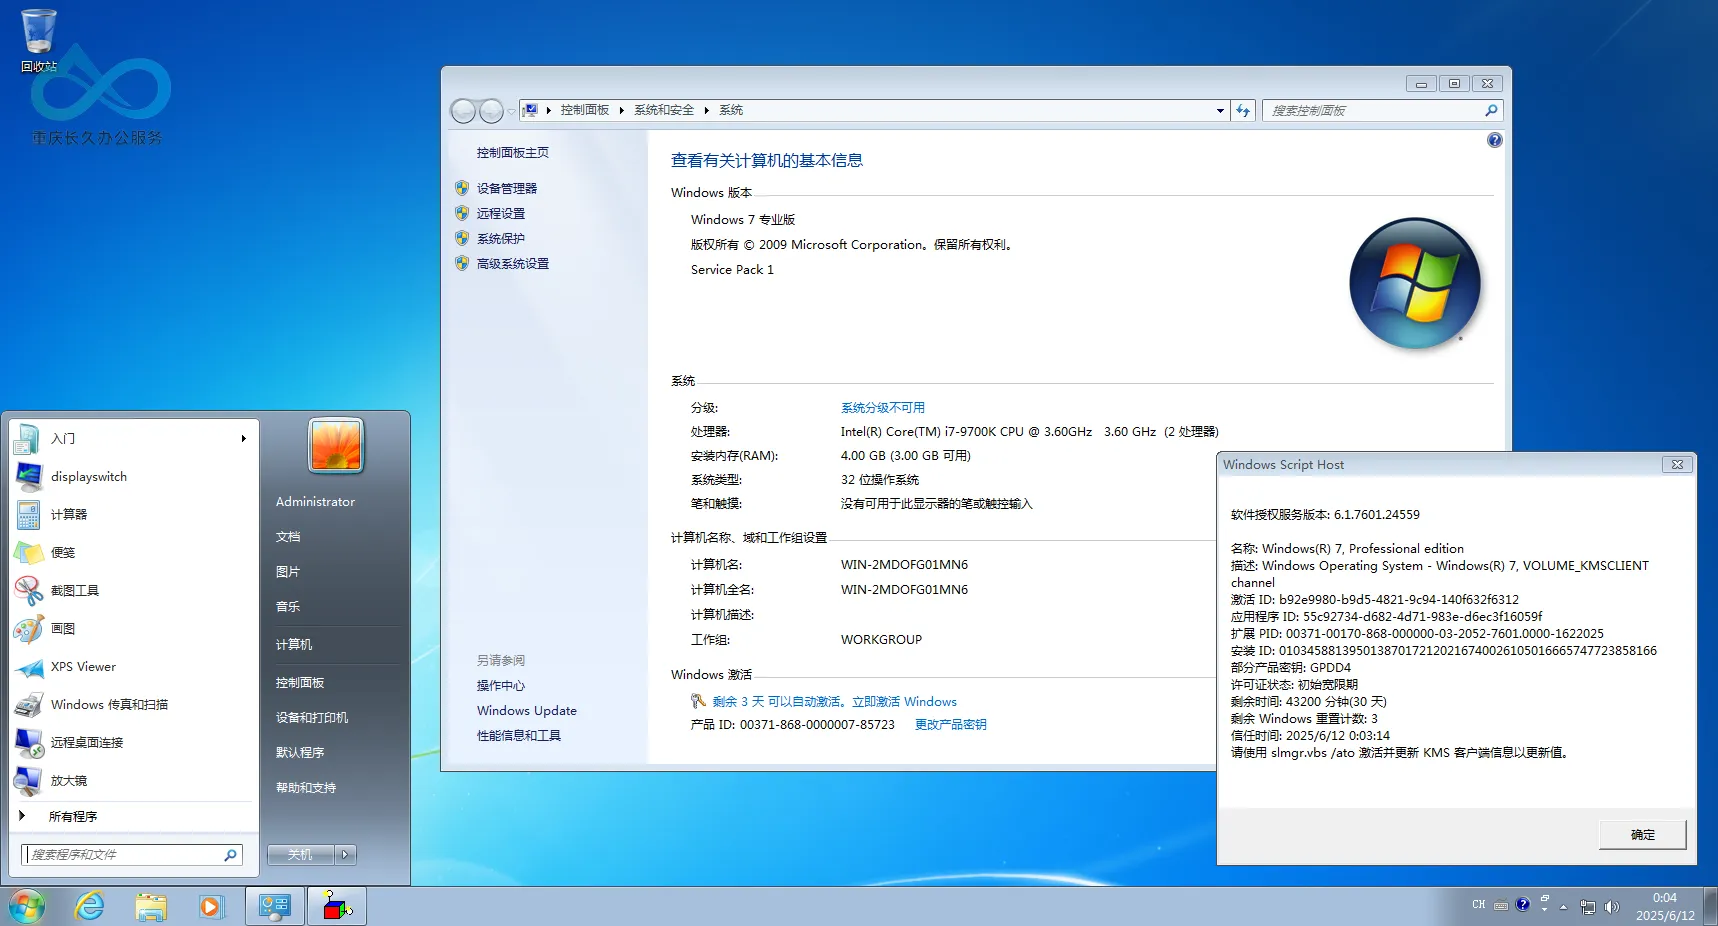Click 控制面板 in the address breadcrumb
The image size is (1718, 926).
[x=585, y=110]
